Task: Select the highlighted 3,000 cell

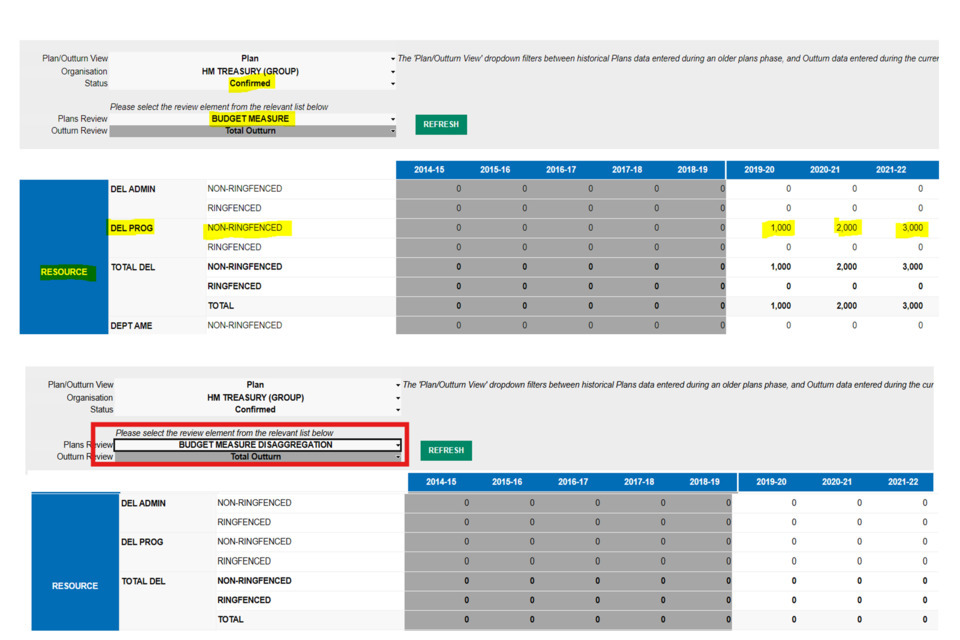Action: click(x=912, y=228)
